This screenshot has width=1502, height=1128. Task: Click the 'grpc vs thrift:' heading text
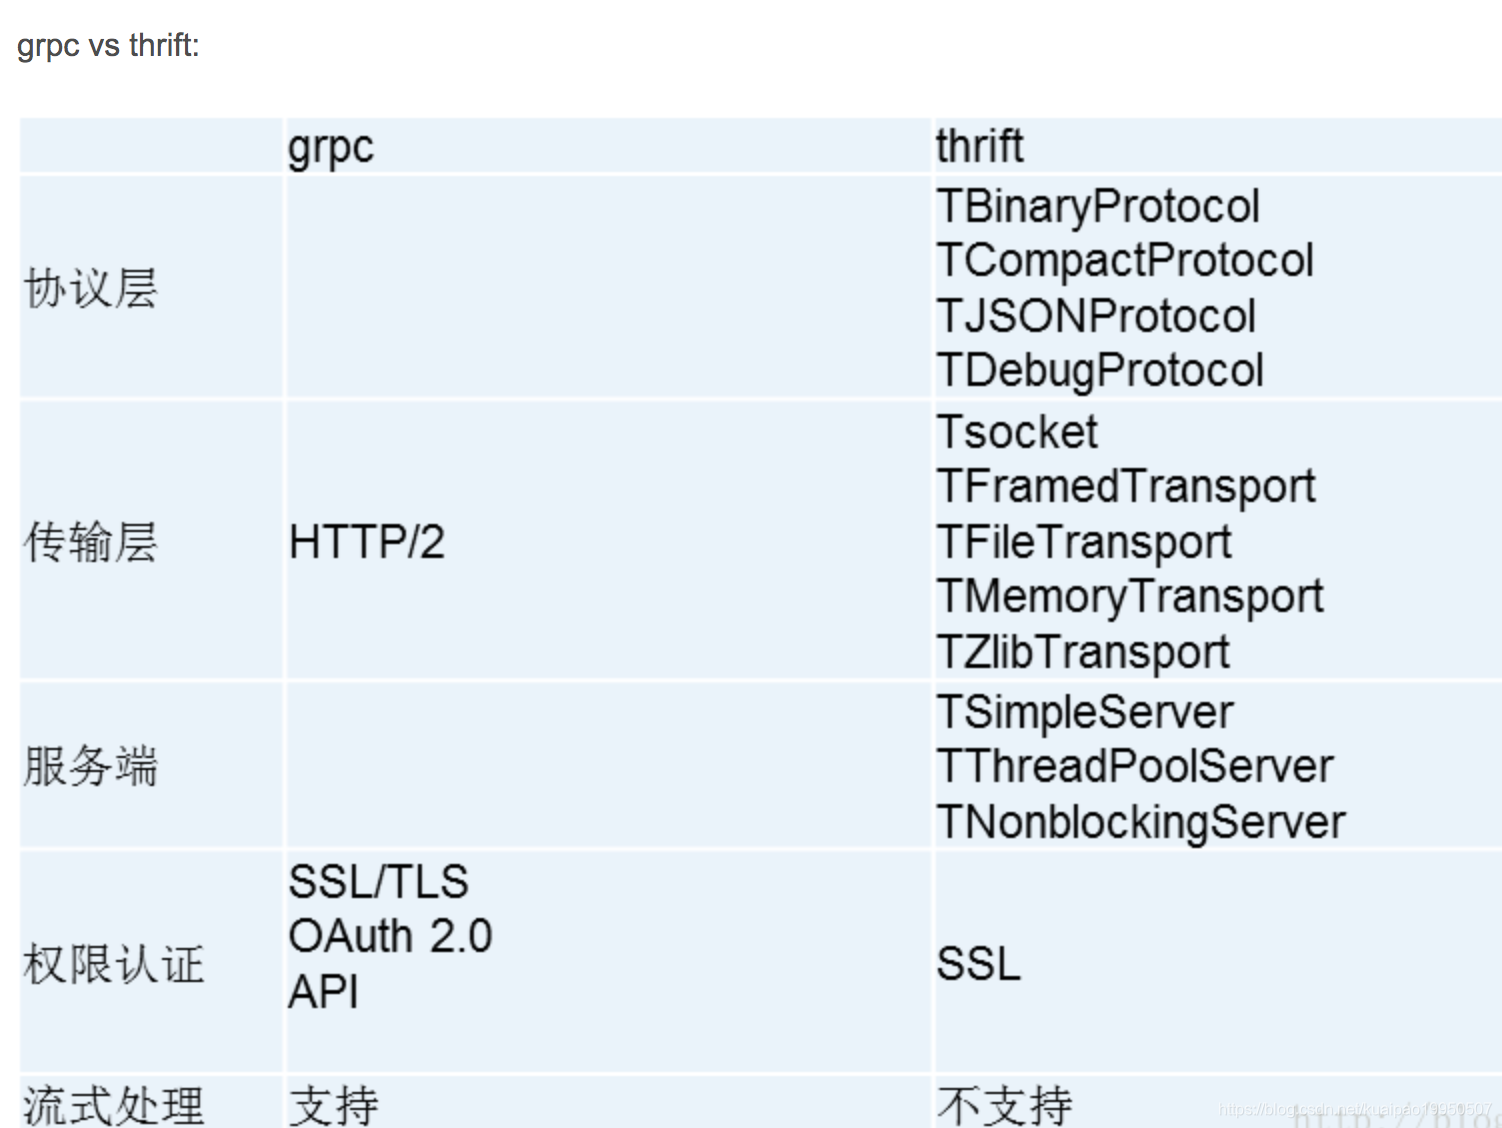(108, 46)
